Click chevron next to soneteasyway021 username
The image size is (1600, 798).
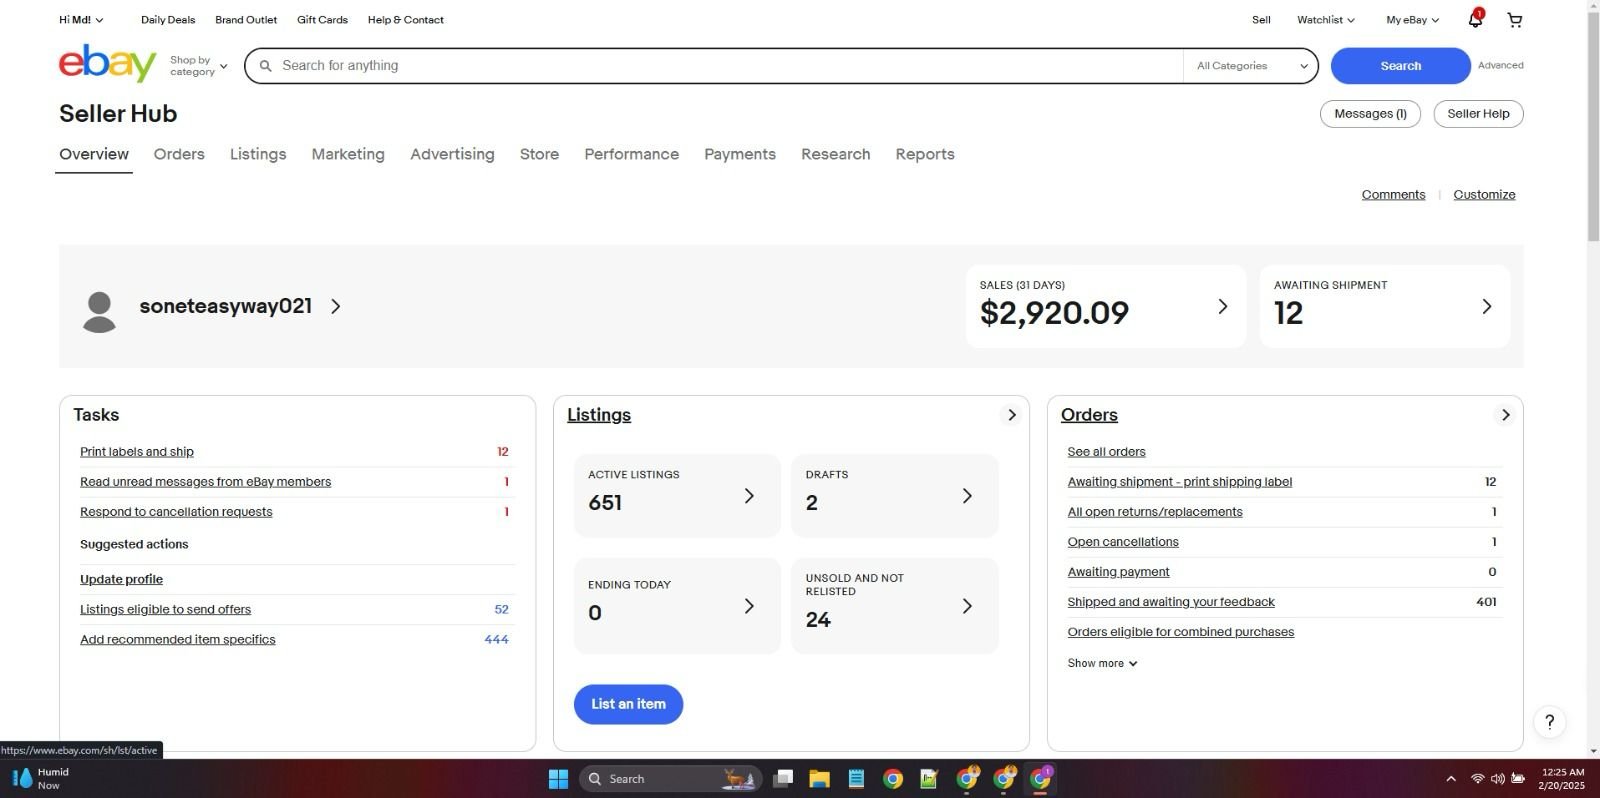point(336,306)
